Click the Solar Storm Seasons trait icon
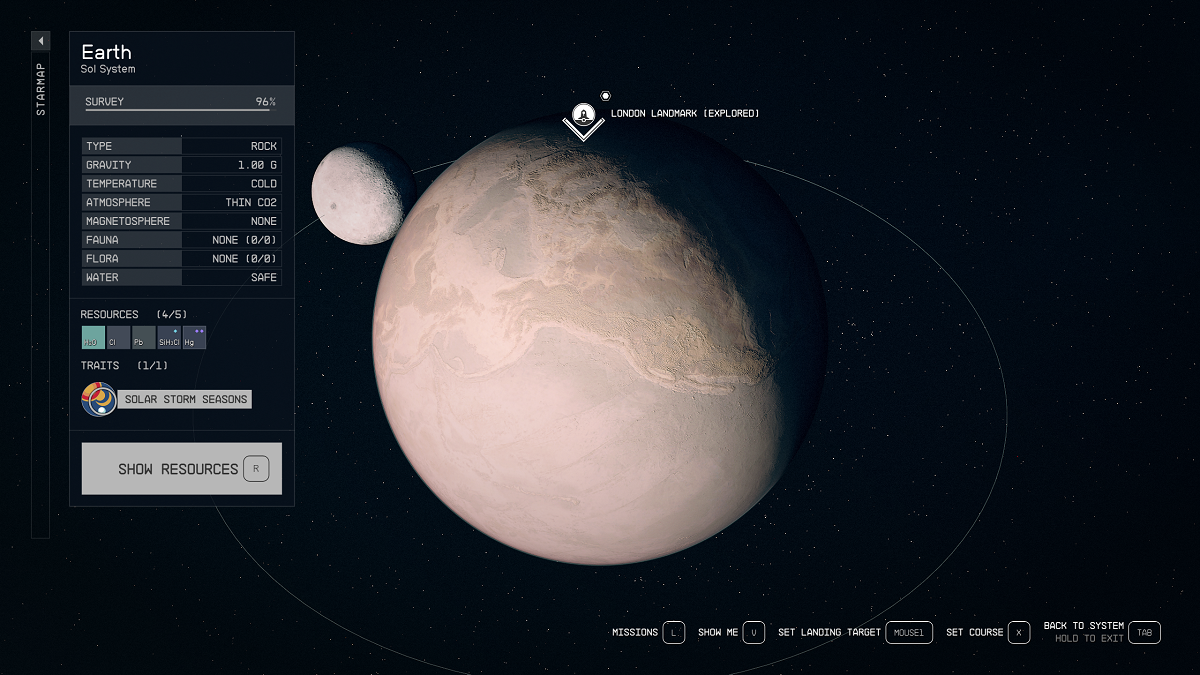This screenshot has width=1200, height=675. (98, 398)
